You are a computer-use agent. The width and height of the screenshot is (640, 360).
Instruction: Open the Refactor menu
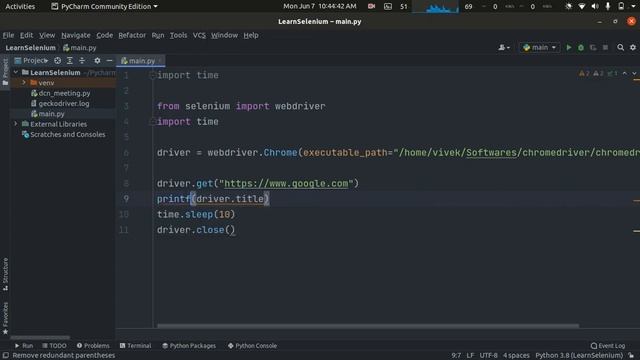point(132,35)
